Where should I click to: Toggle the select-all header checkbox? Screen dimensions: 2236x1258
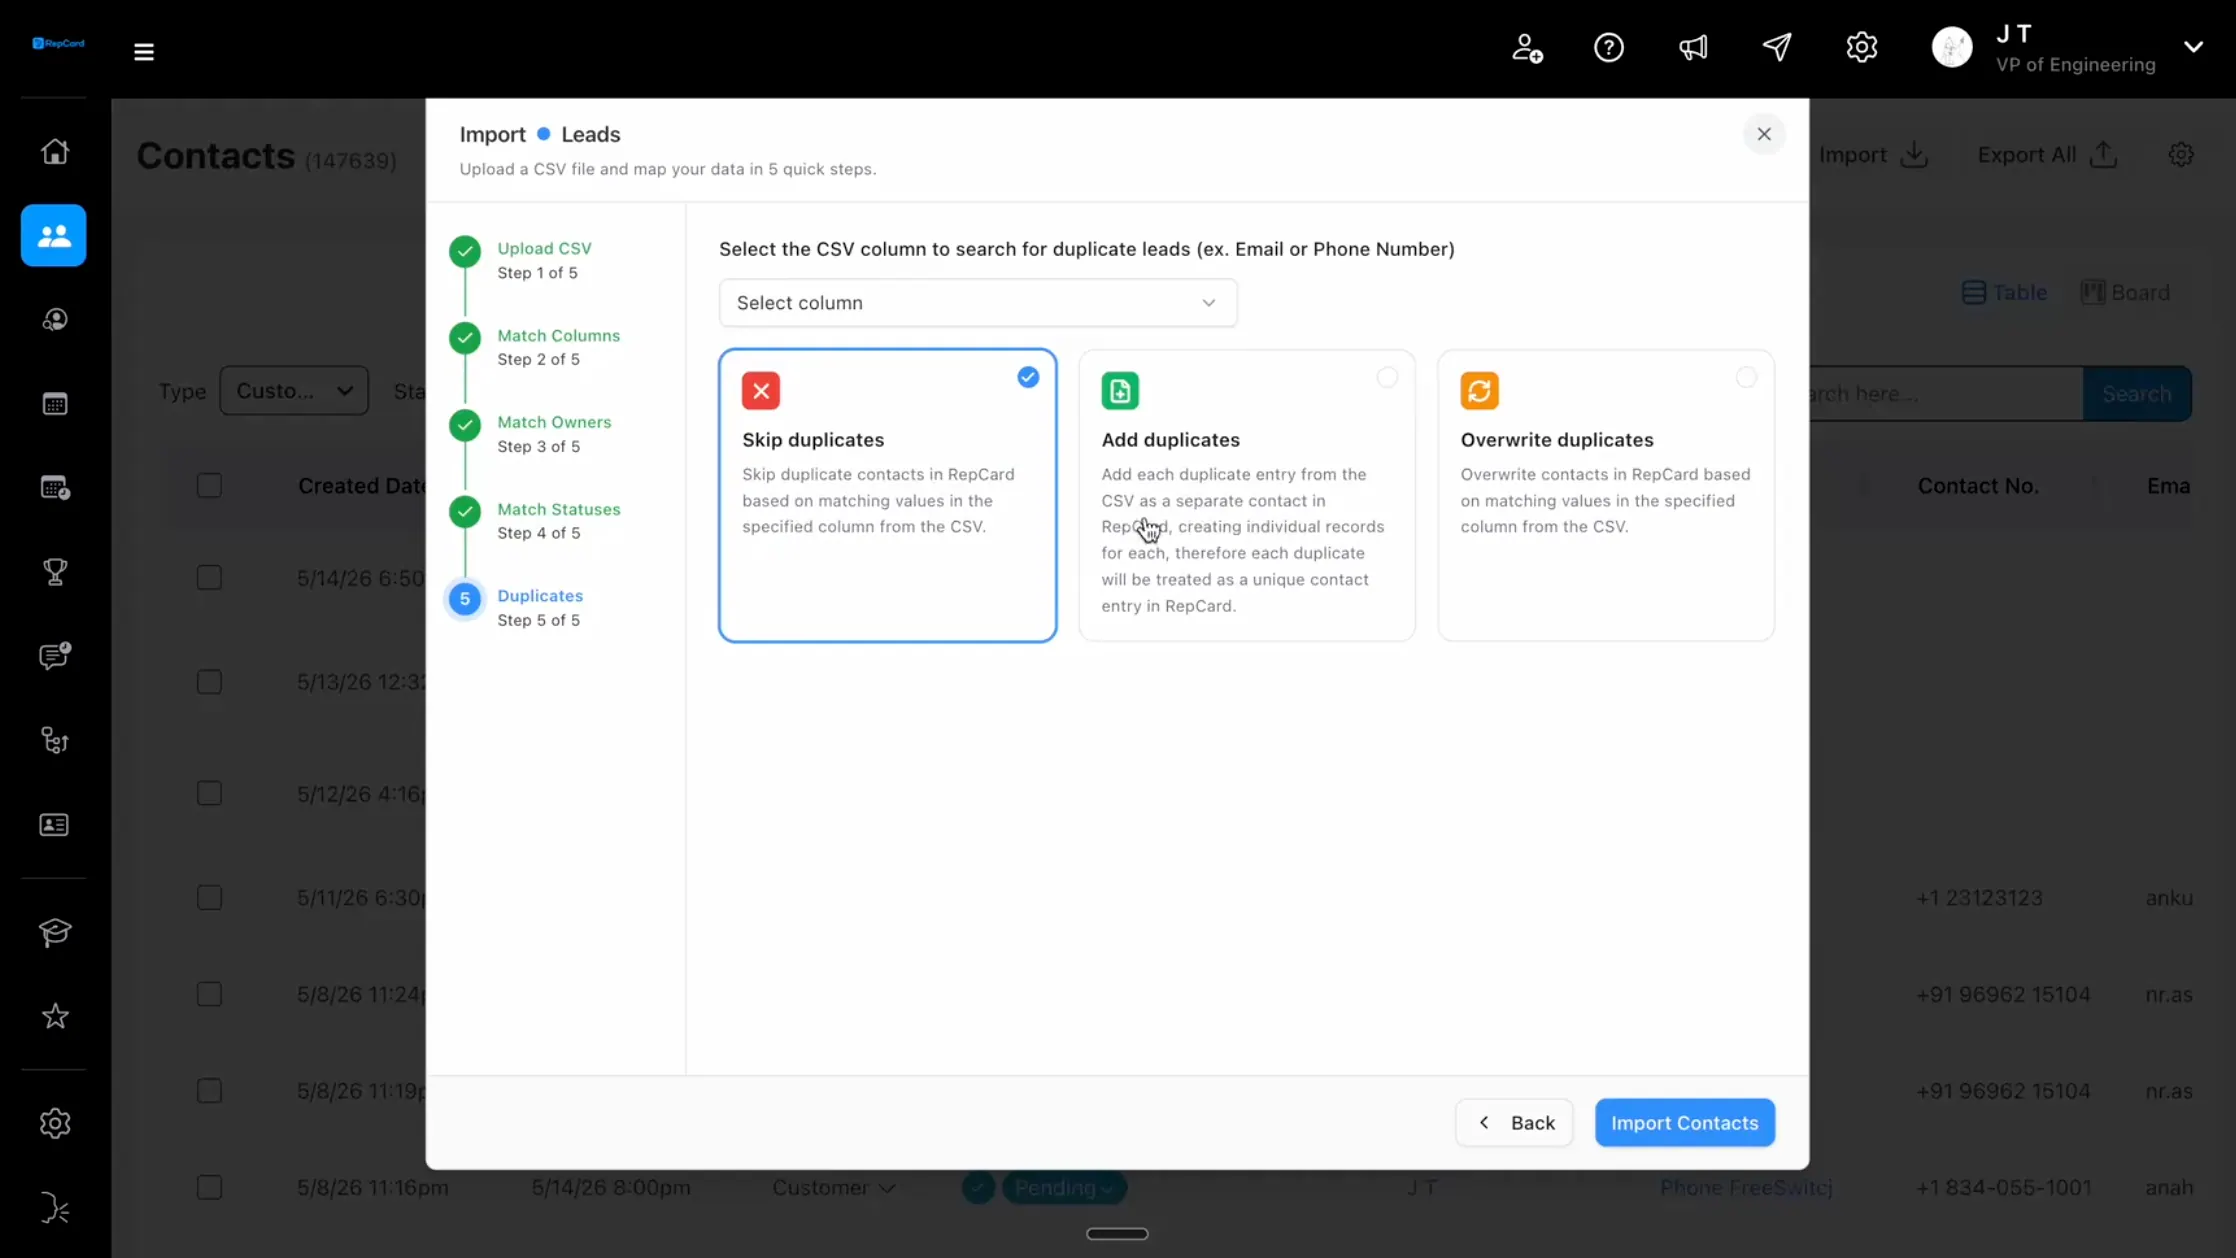tap(209, 486)
